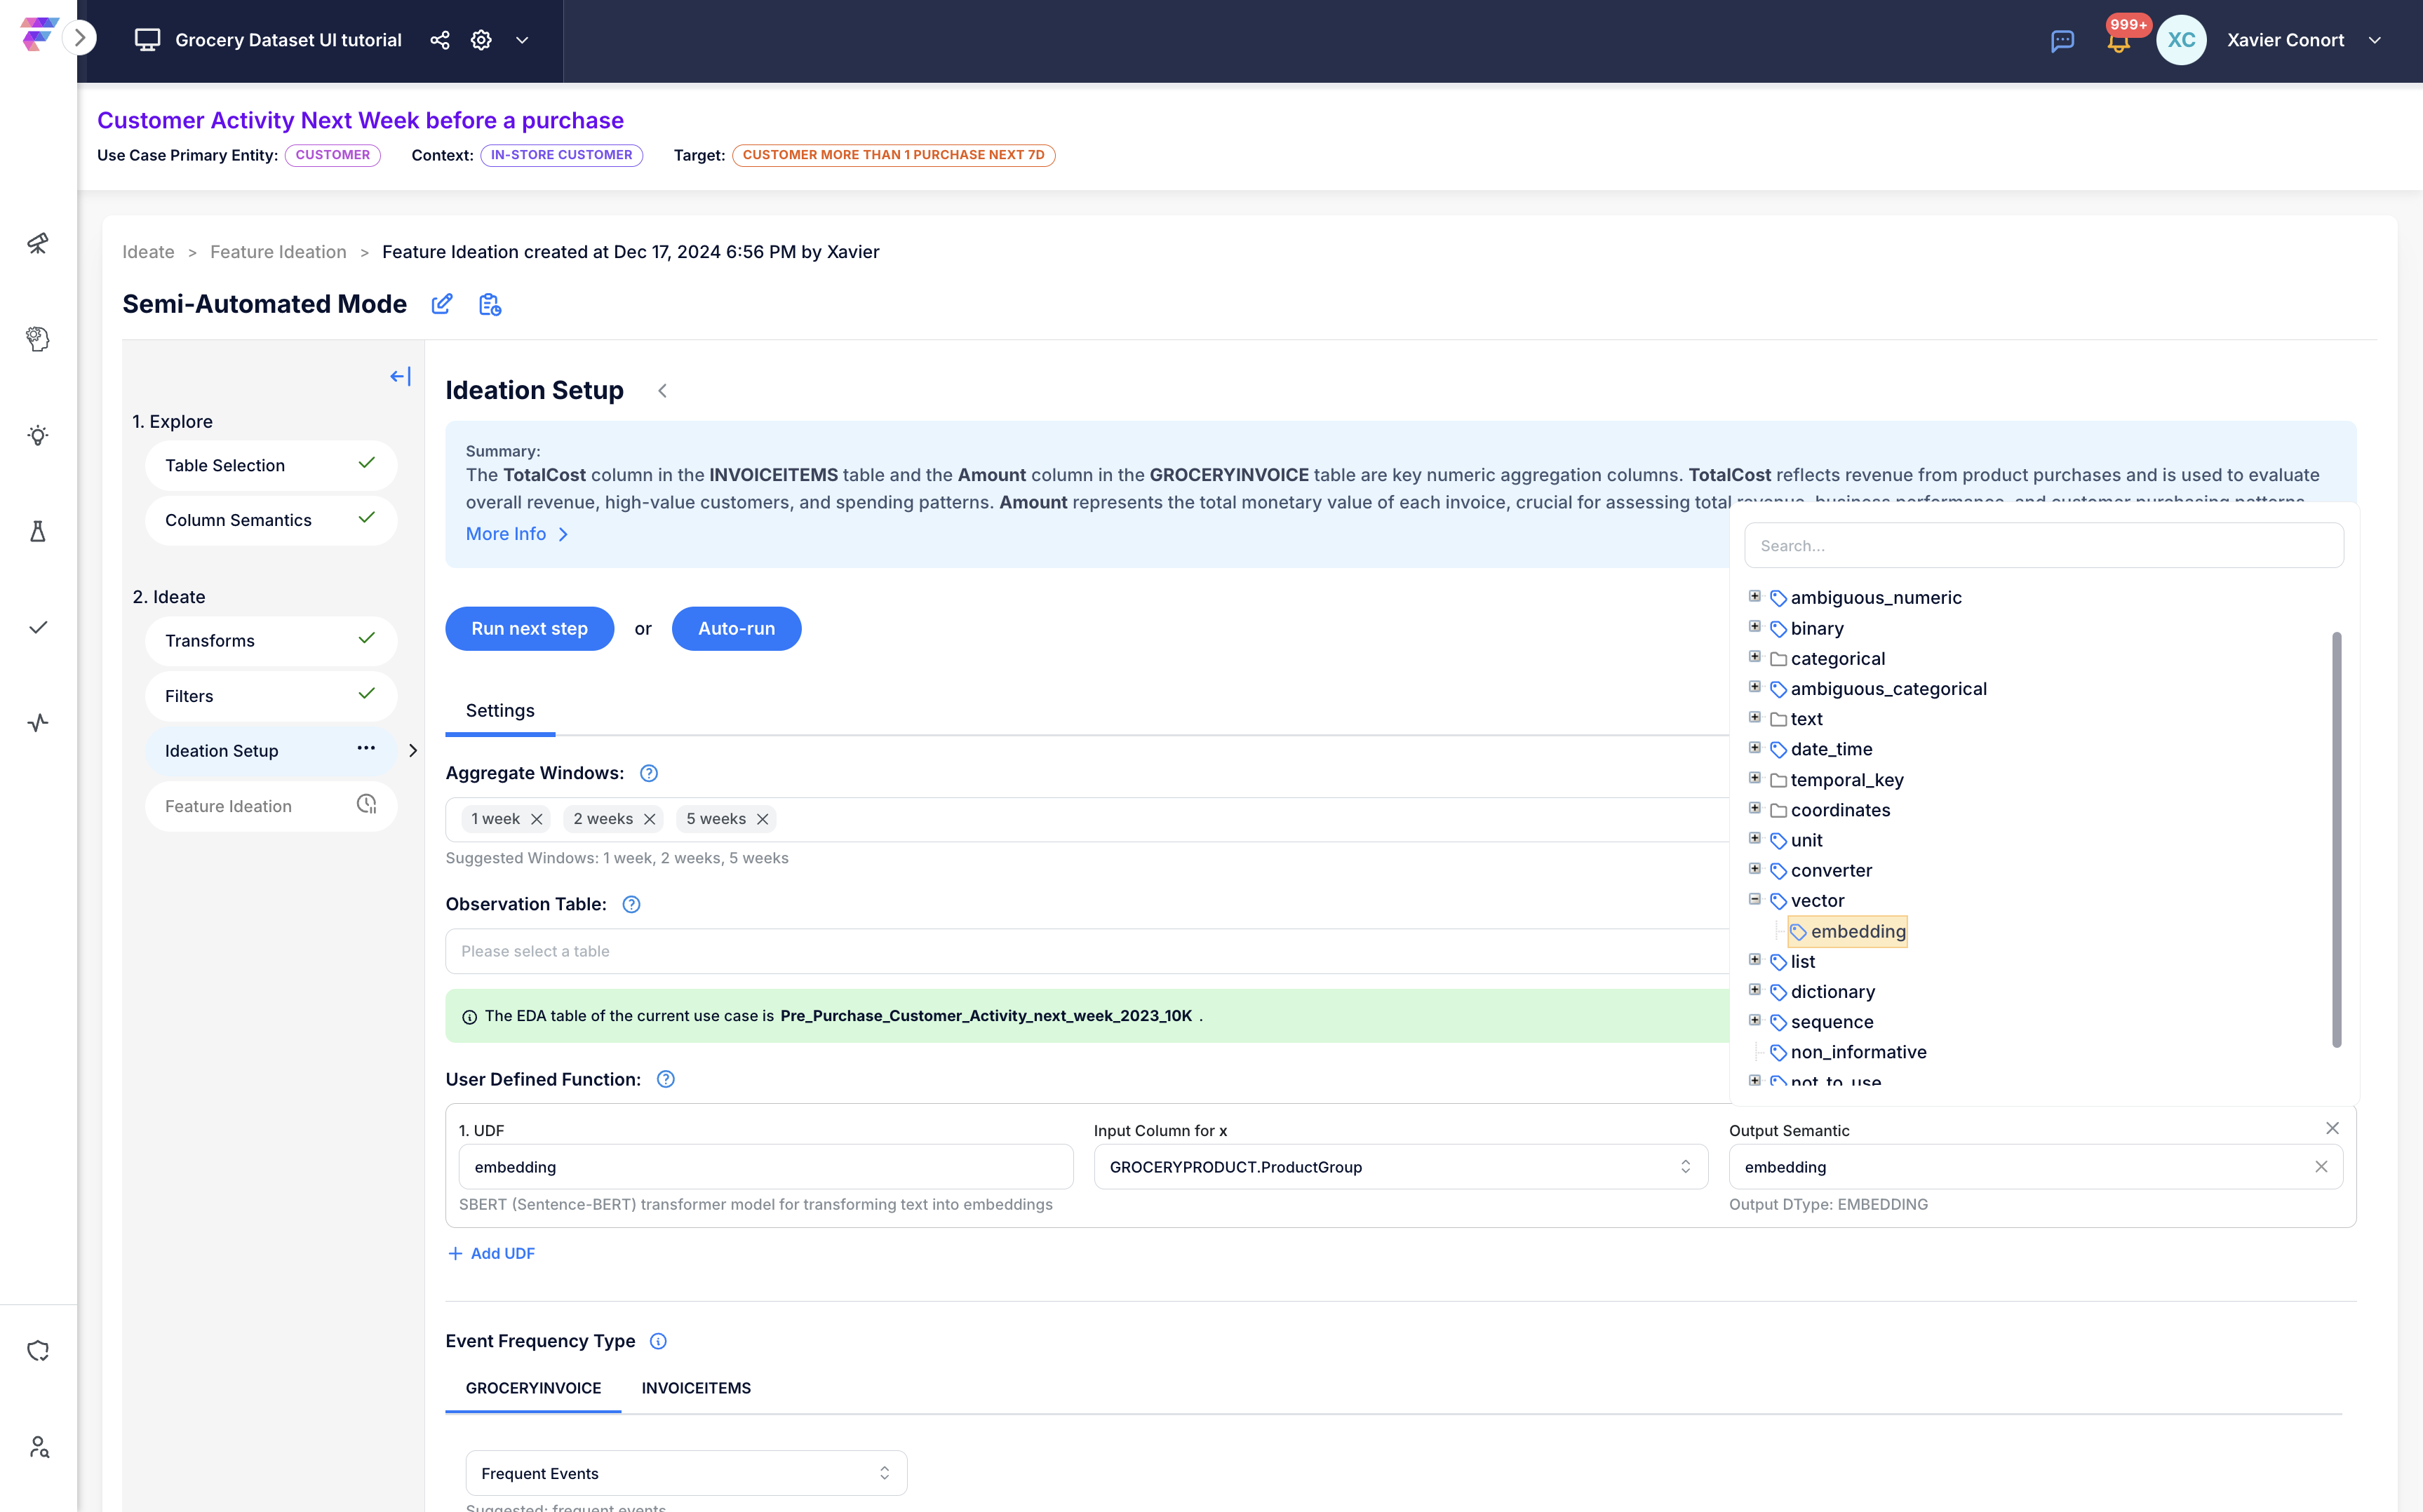The width and height of the screenshot is (2423, 1512).
Task: Open Ideation Setup three-dots menu
Action: tap(366, 748)
